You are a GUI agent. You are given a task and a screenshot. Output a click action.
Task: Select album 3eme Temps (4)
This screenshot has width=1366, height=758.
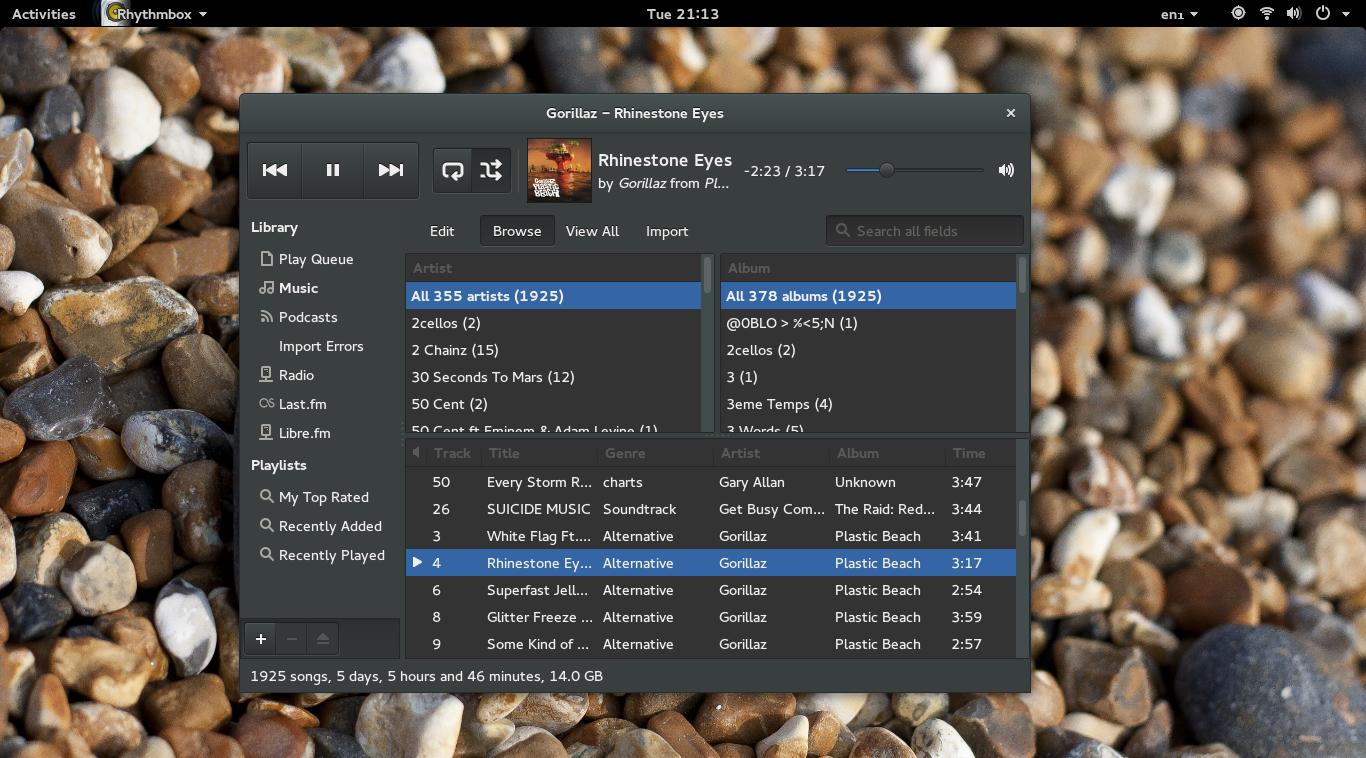(x=868, y=404)
